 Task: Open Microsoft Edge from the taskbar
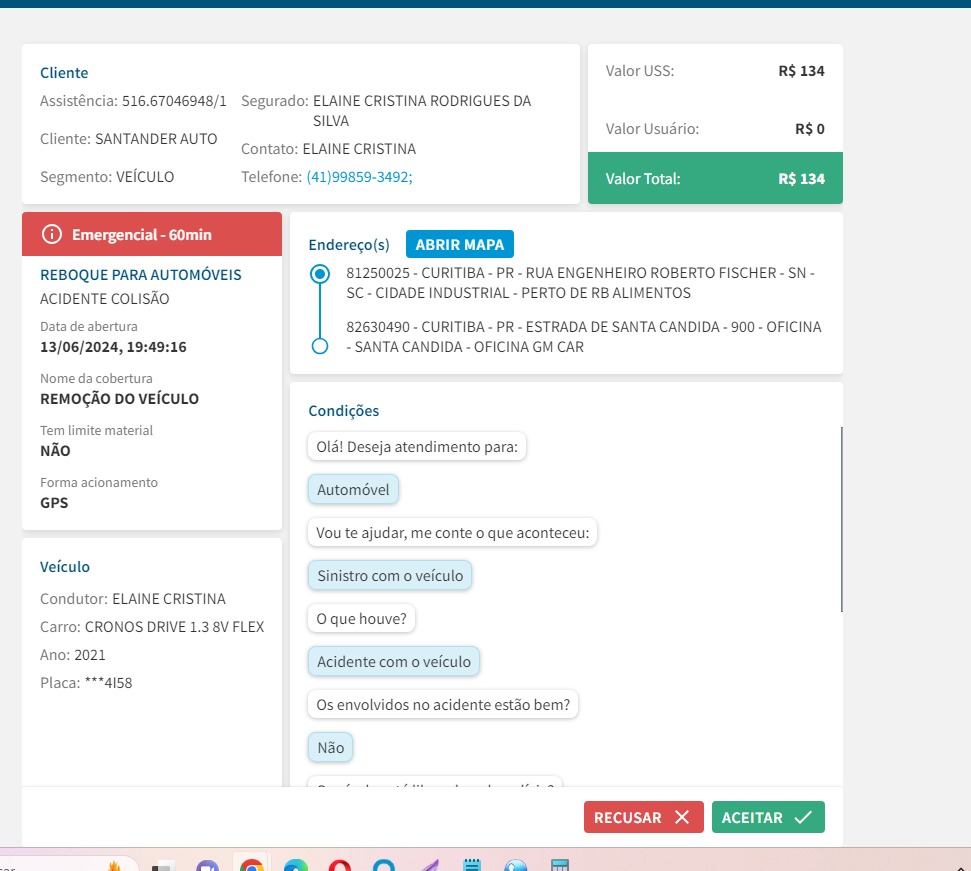click(296, 865)
